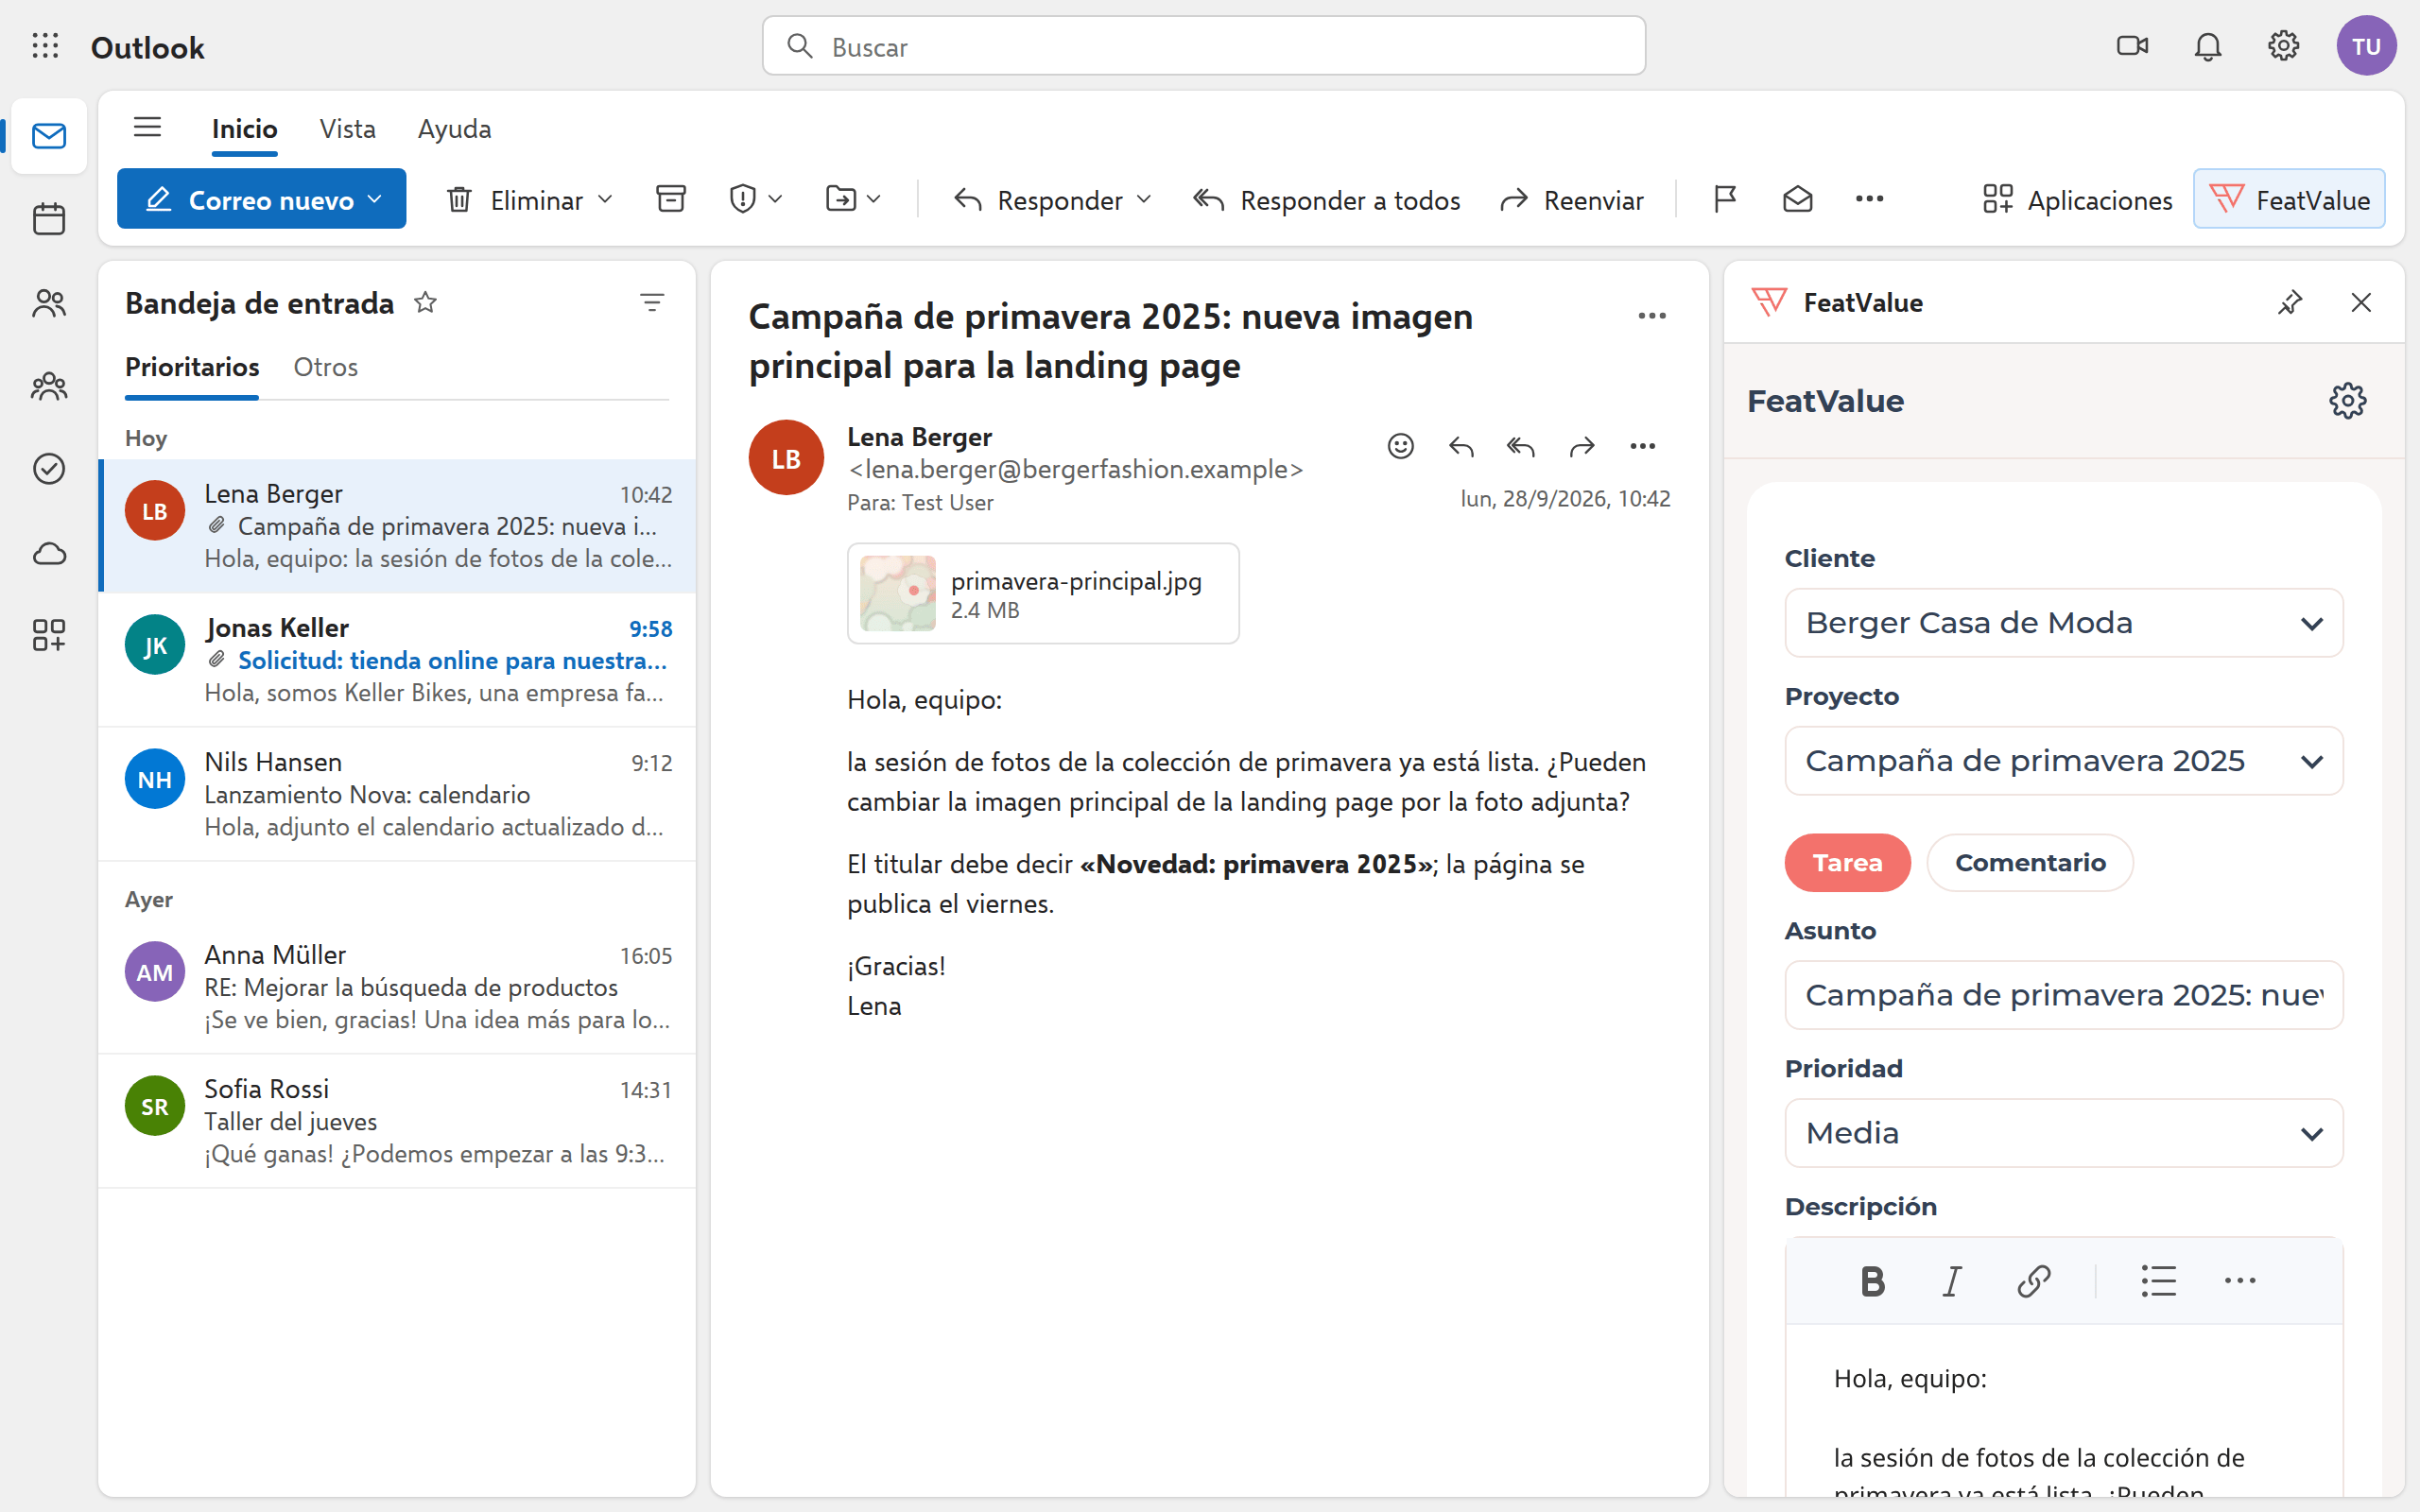Expand the Responder dropdown arrow
Viewport: 2420px width, 1512px height.
tap(1145, 199)
